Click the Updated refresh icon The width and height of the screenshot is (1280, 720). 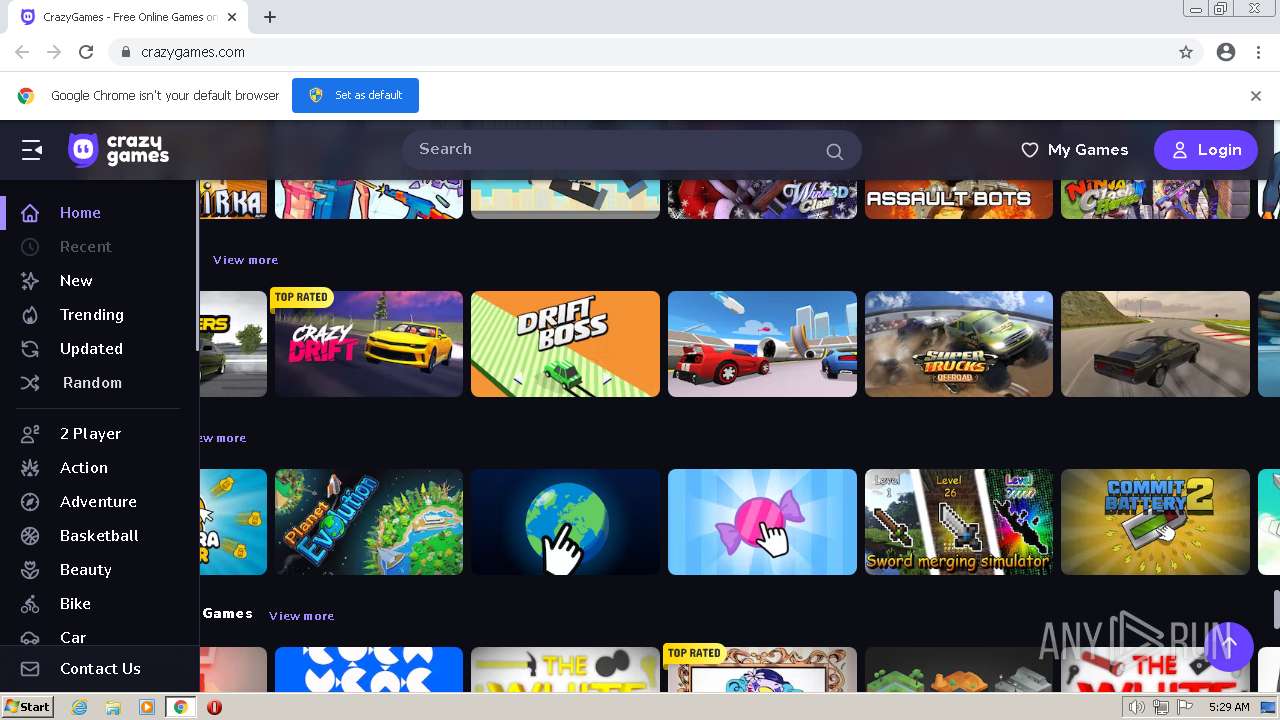coord(30,349)
